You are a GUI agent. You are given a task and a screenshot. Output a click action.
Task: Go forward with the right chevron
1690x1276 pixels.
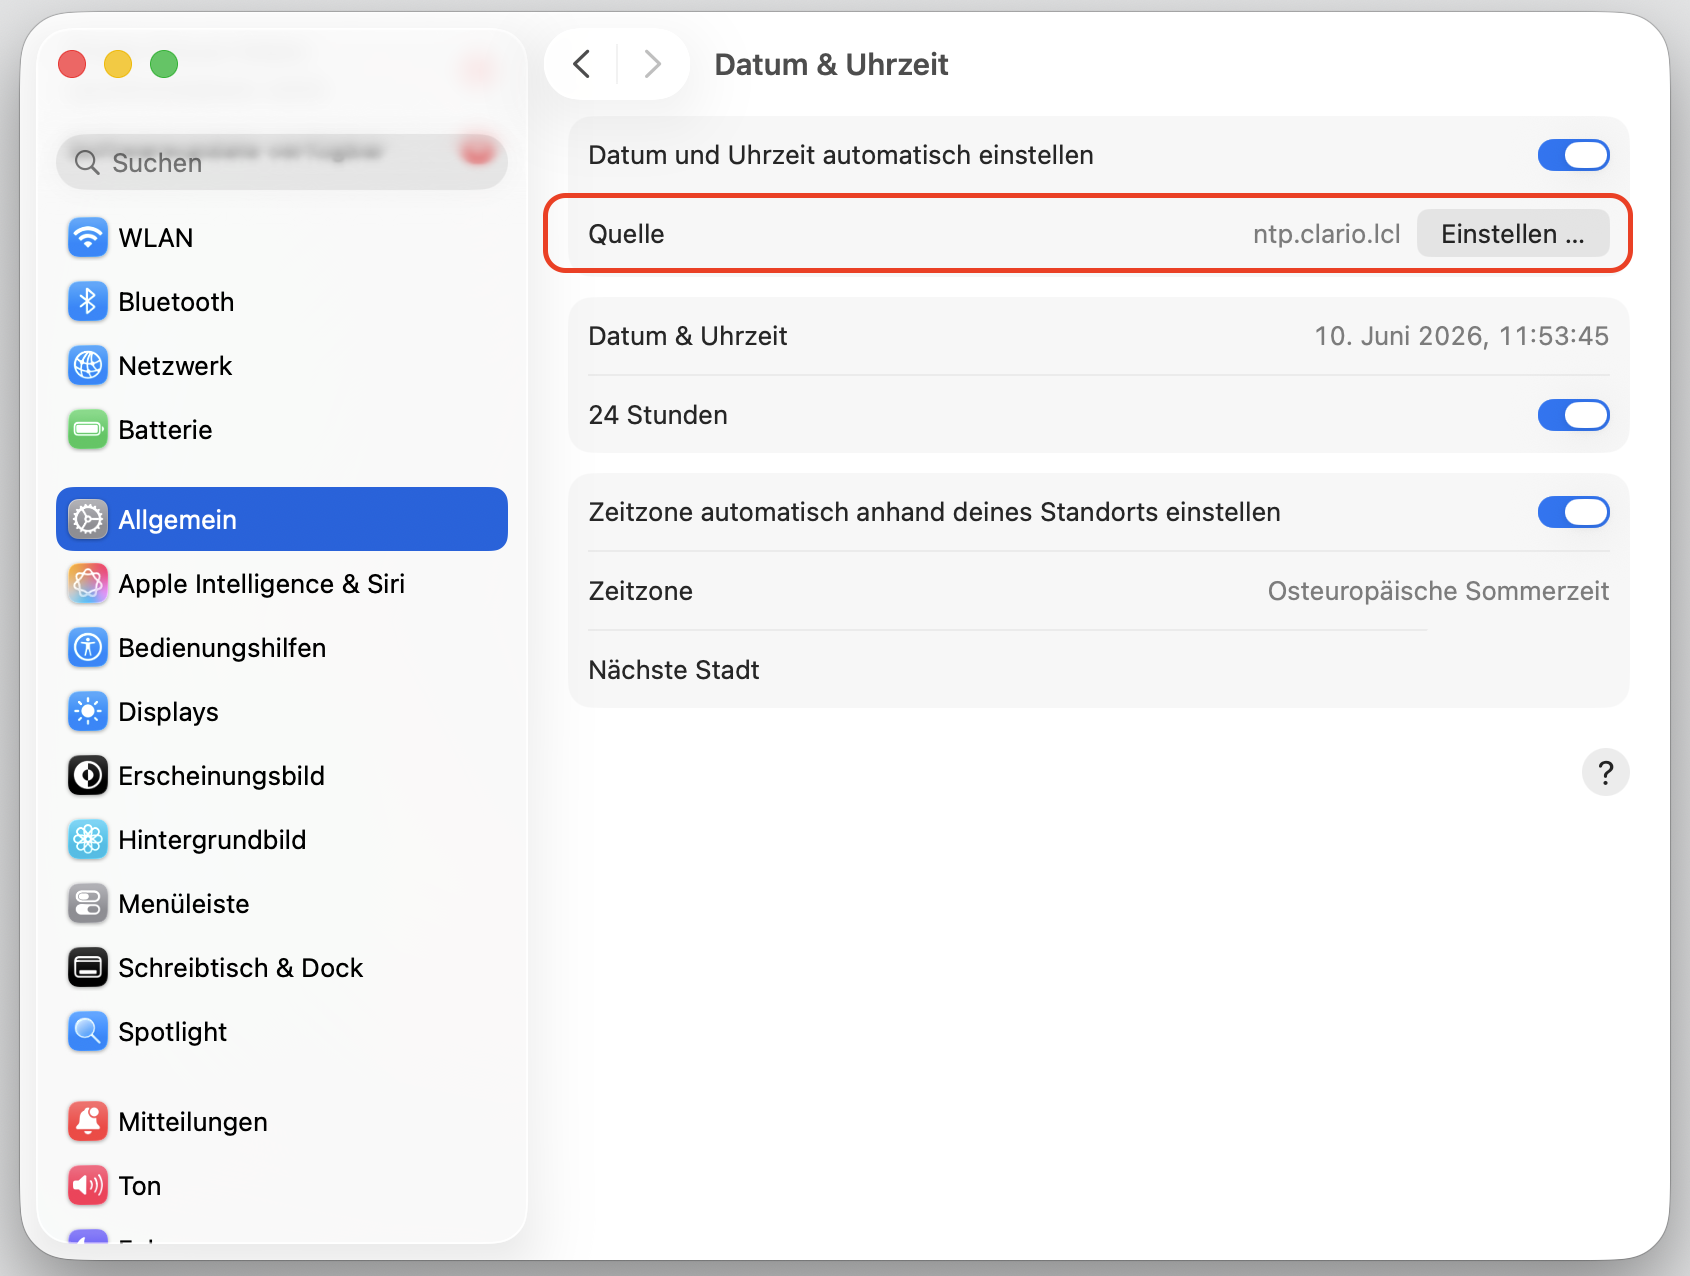click(653, 64)
